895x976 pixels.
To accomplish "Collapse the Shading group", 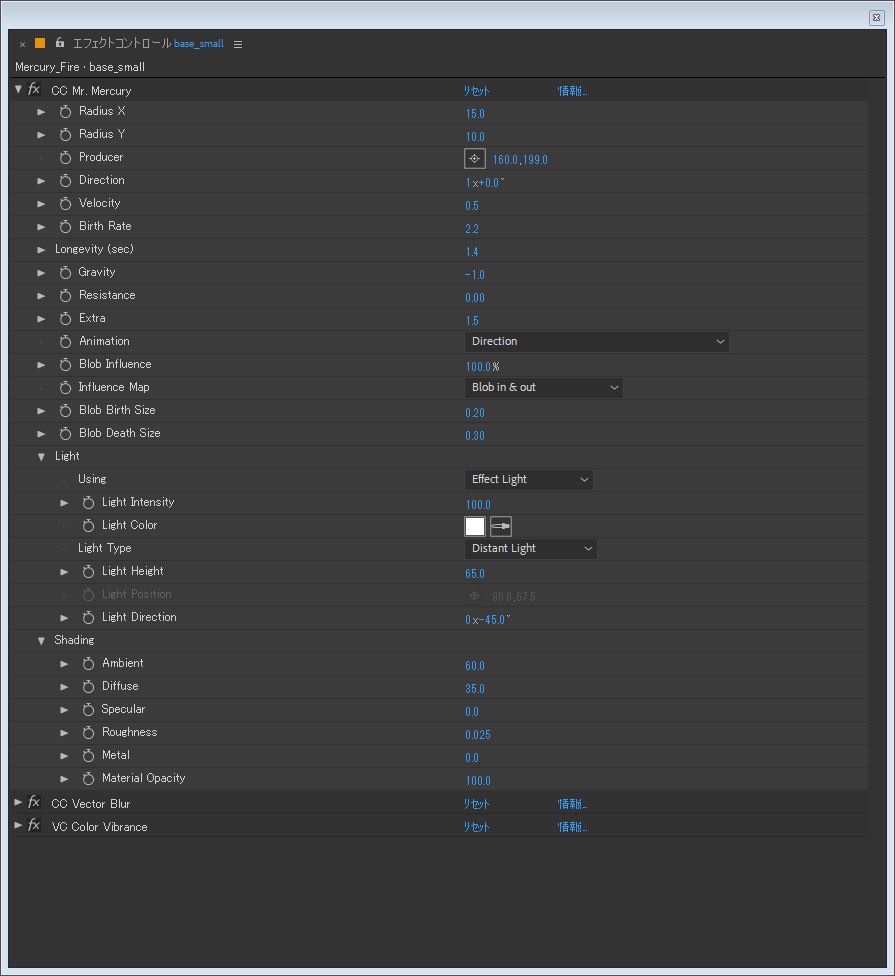I will 41,641.
